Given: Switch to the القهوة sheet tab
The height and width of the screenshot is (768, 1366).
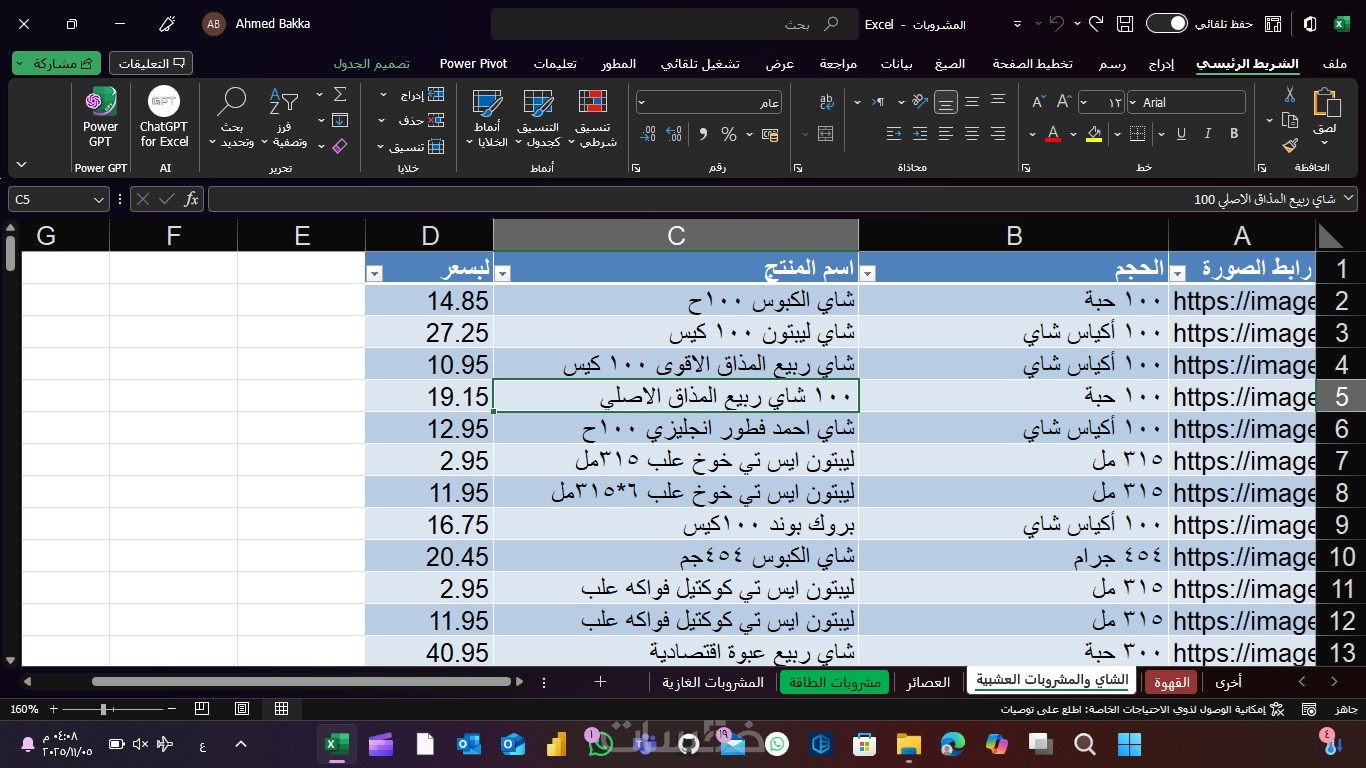Looking at the screenshot, I should 1173,682.
